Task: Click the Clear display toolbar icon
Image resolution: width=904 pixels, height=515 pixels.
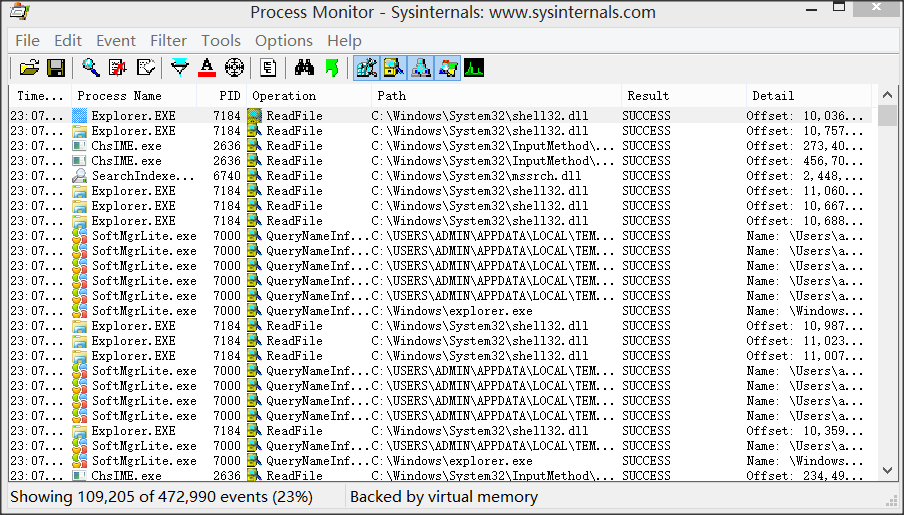Action: [x=146, y=68]
